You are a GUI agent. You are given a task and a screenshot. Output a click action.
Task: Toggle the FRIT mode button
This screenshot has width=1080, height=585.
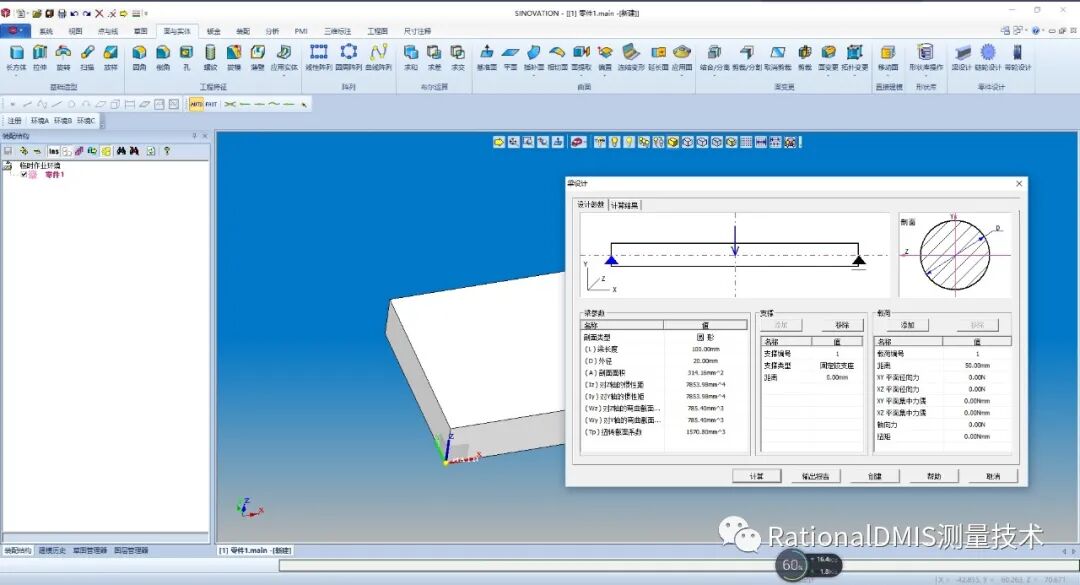click(x=211, y=104)
